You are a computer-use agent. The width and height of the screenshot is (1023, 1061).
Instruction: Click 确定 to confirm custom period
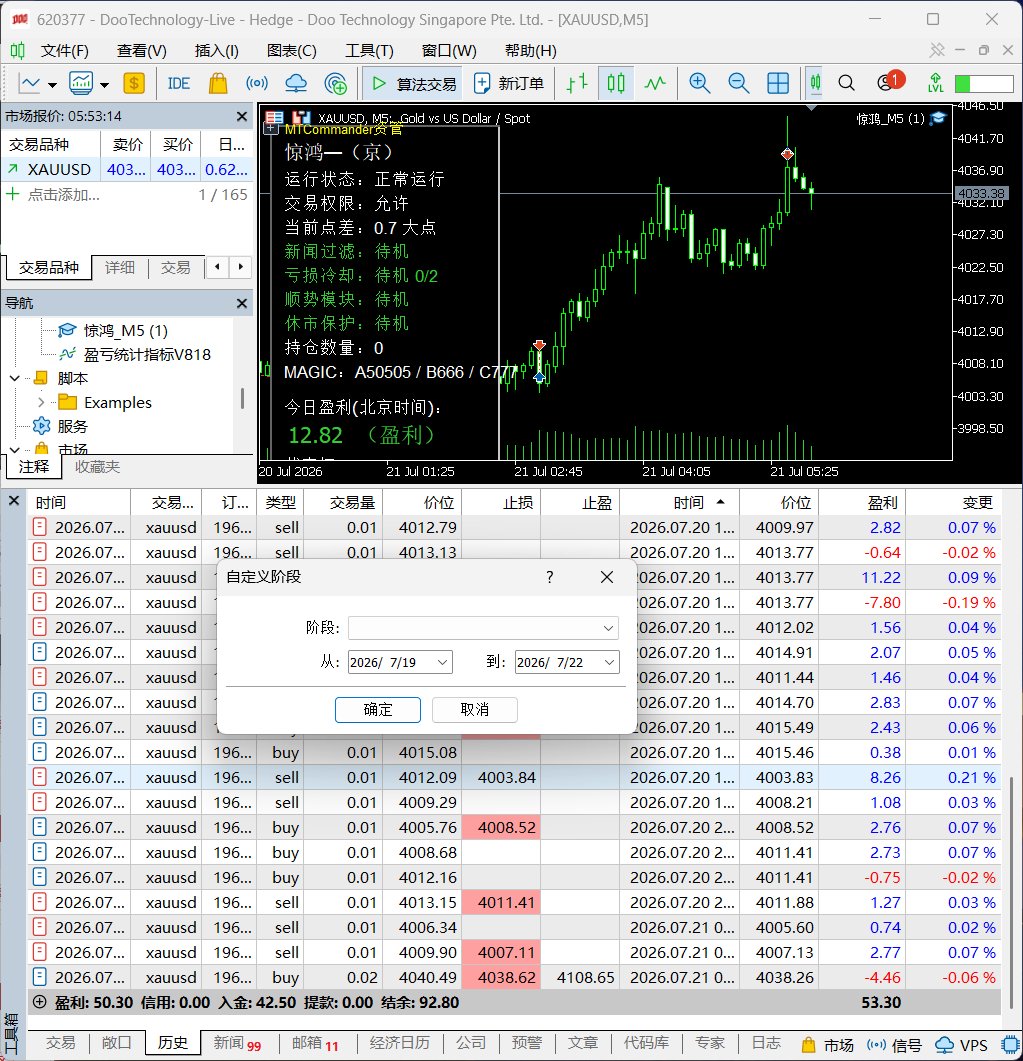378,710
